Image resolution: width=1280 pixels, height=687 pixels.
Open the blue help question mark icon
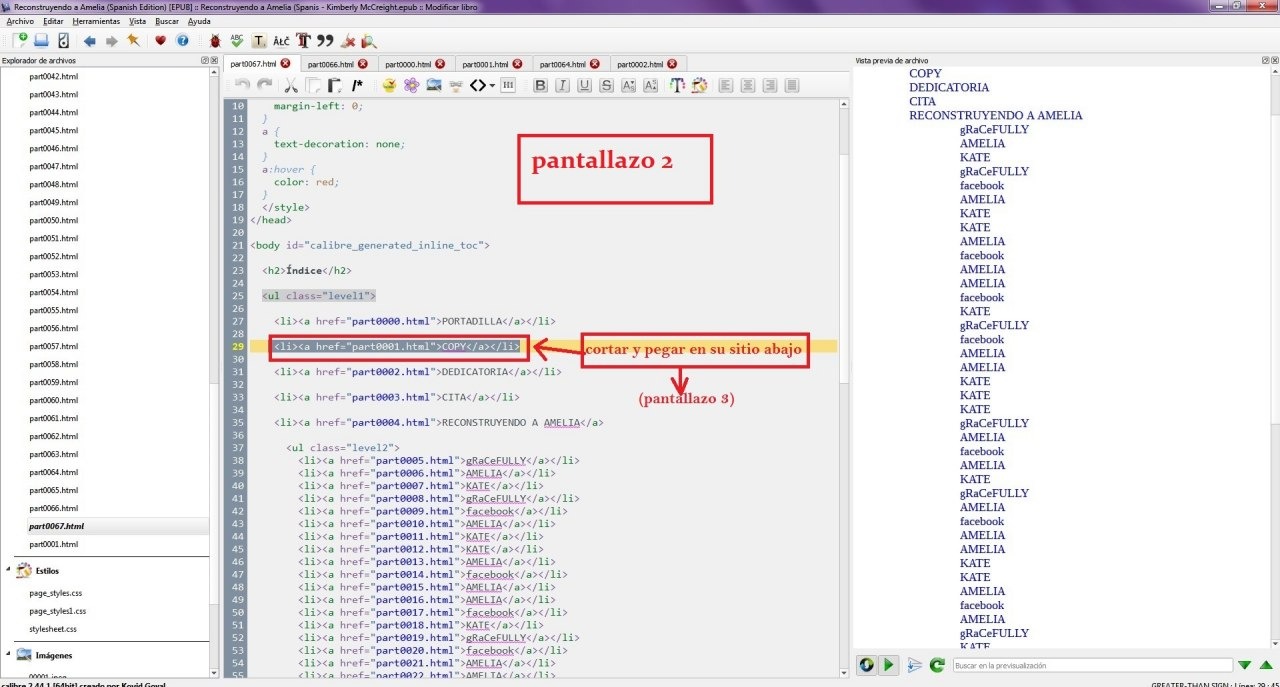coord(182,41)
